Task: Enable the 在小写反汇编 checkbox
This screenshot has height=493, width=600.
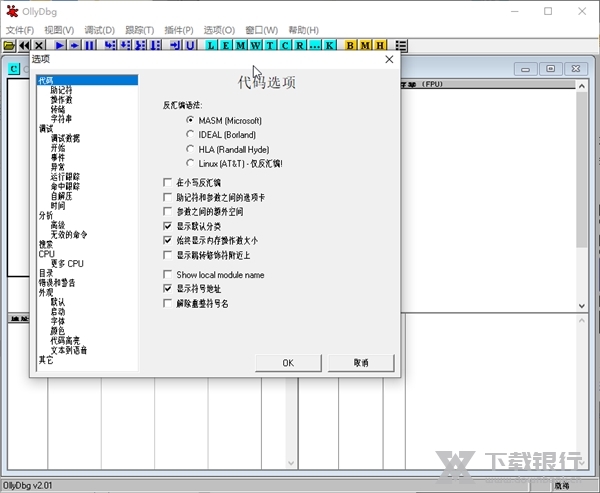Action: coord(167,182)
